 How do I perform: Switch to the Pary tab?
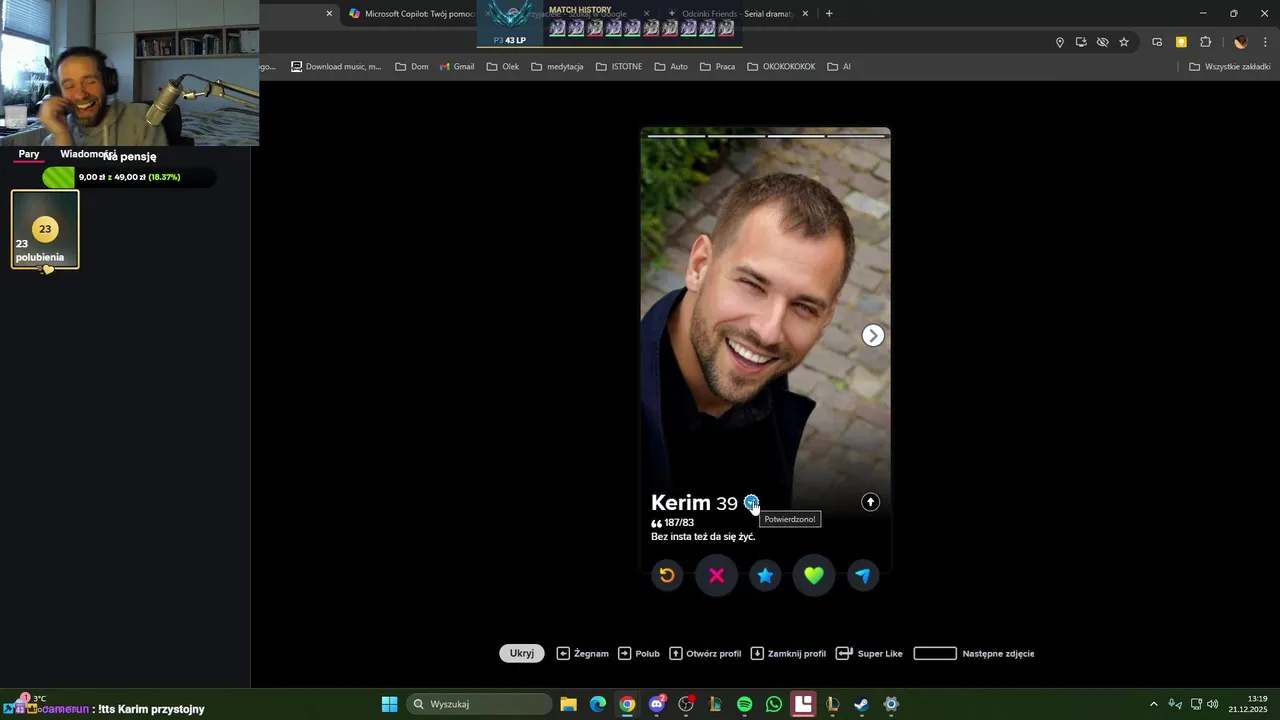29,154
